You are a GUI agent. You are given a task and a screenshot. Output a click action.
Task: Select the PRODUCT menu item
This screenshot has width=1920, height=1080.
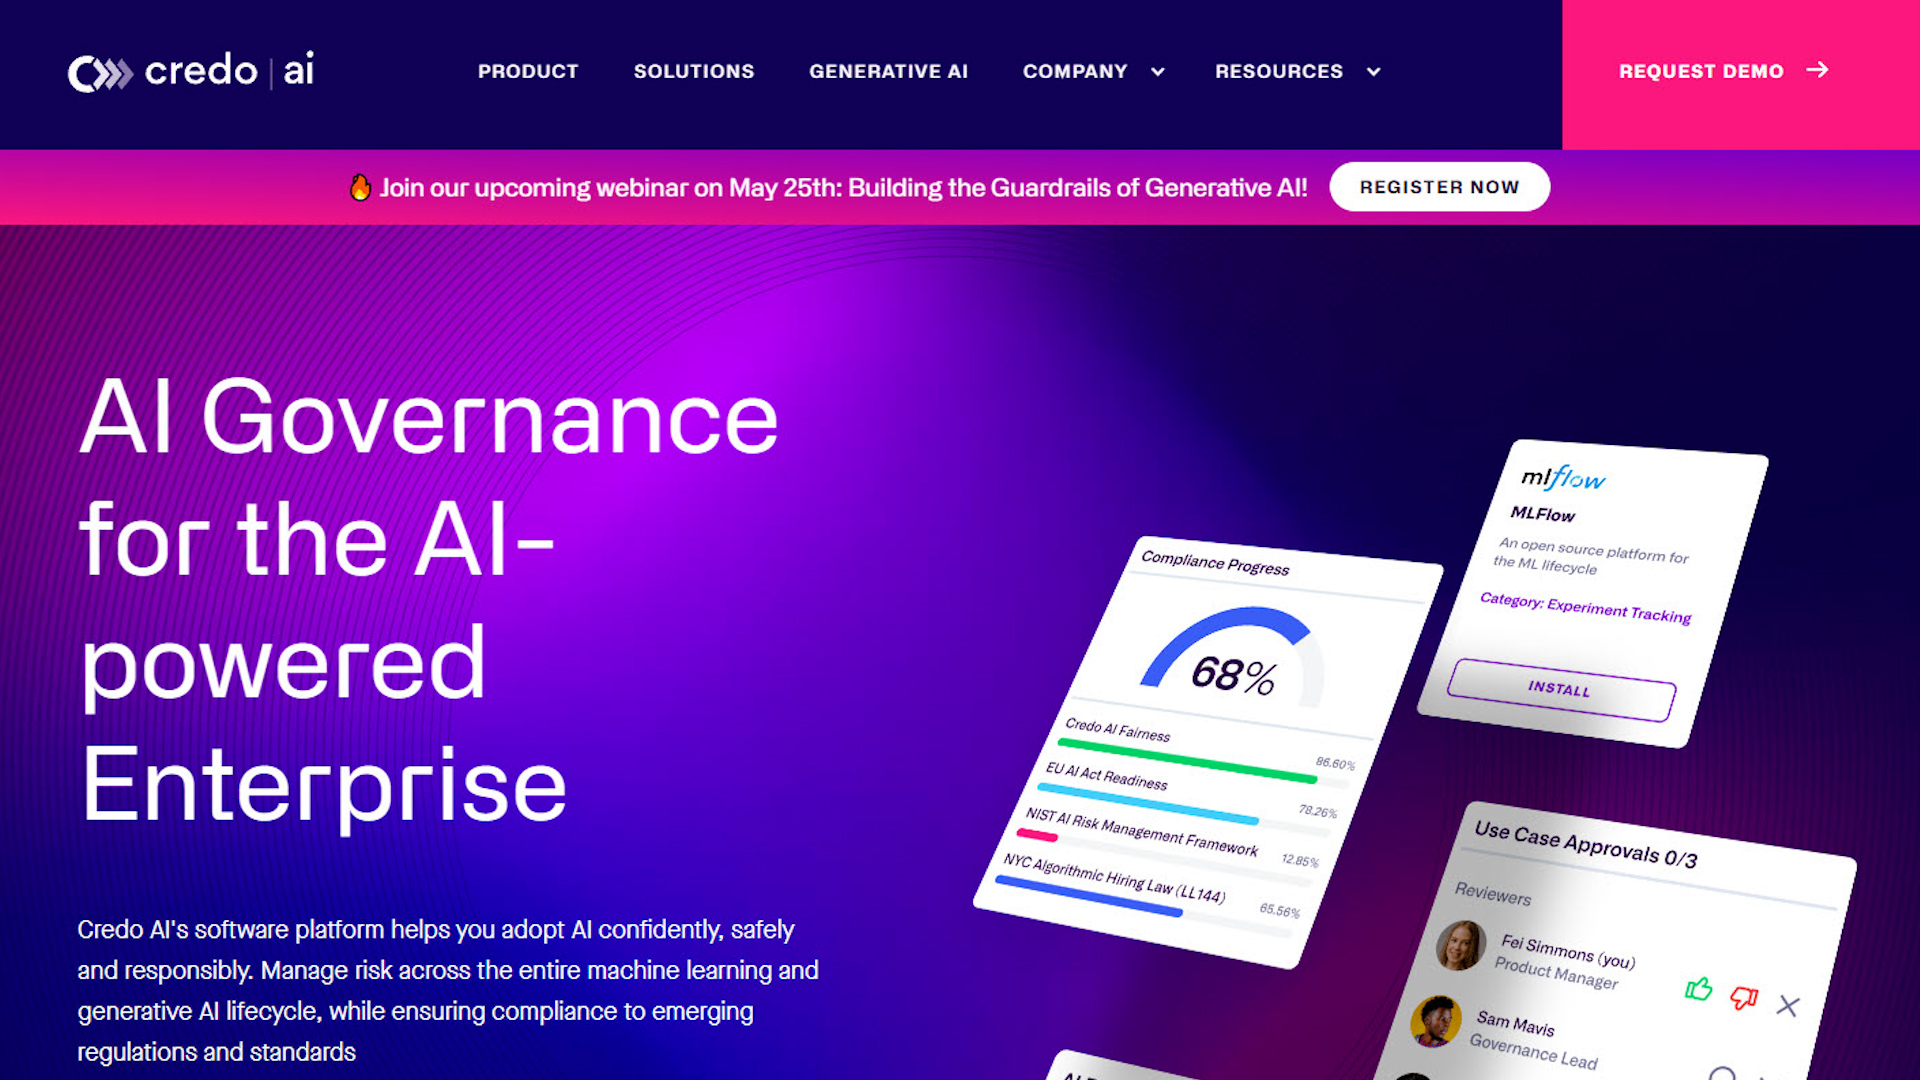527,71
